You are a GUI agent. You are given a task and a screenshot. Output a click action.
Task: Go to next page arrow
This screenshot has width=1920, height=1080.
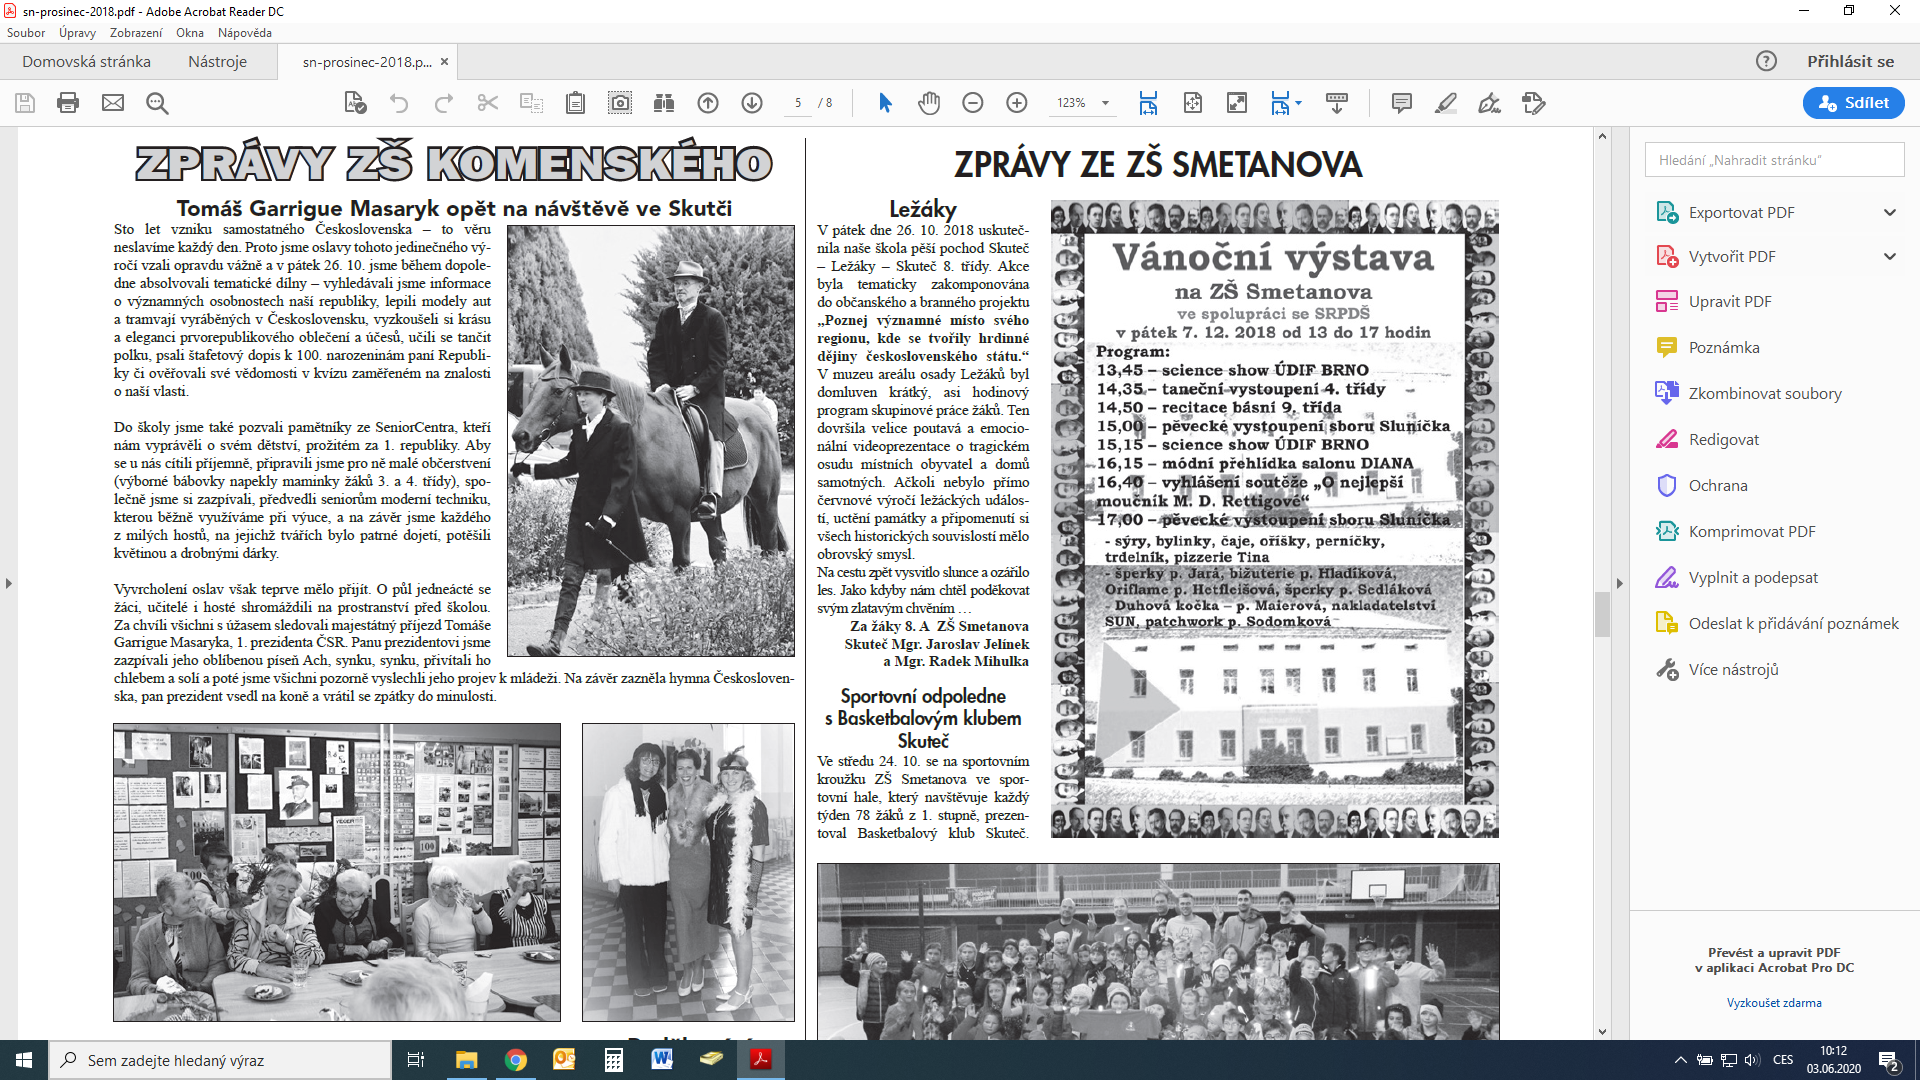(752, 103)
